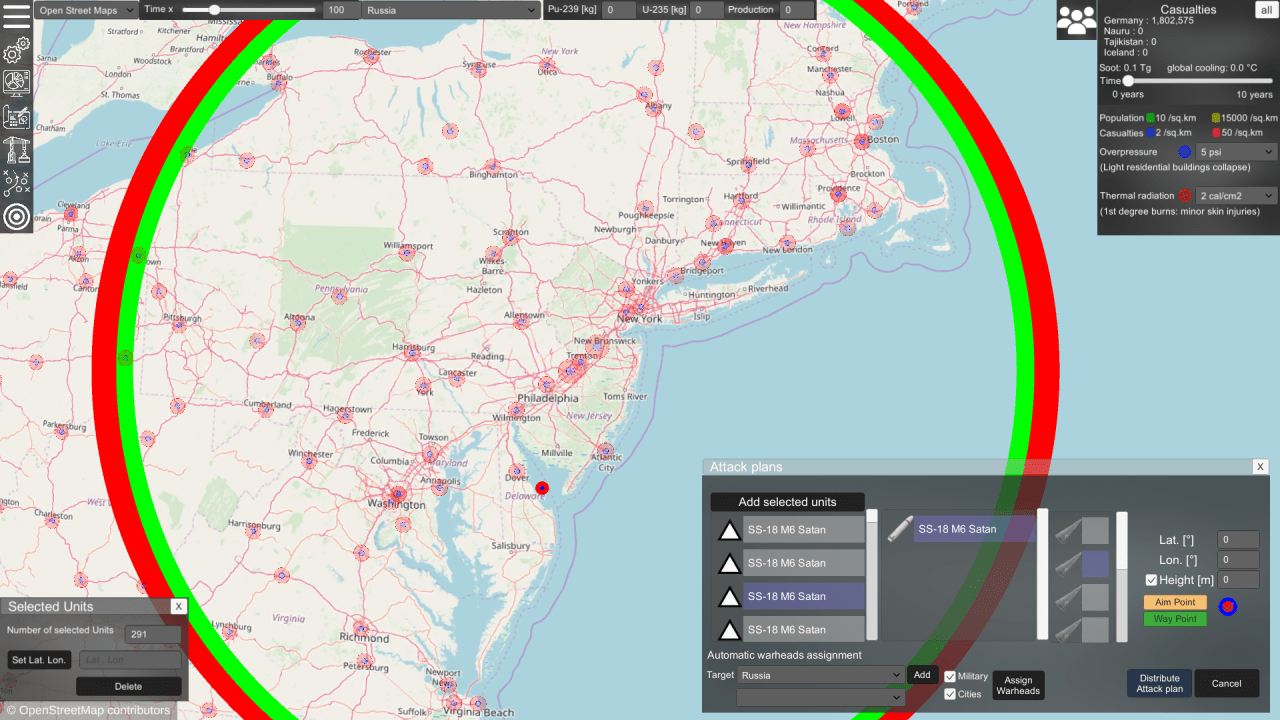The image size is (1280, 720).
Task: Open the statistics pie chart monitor
Action: tap(16, 83)
